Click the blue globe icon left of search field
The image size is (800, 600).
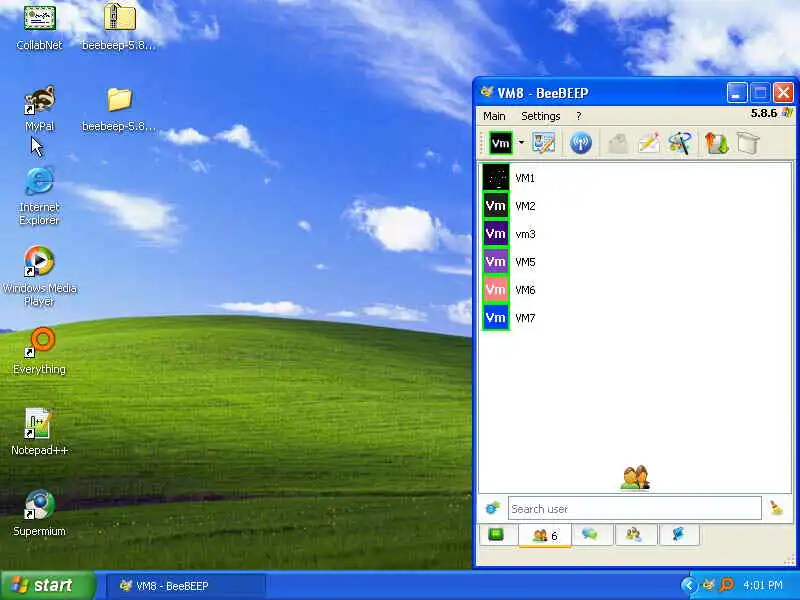click(x=492, y=508)
